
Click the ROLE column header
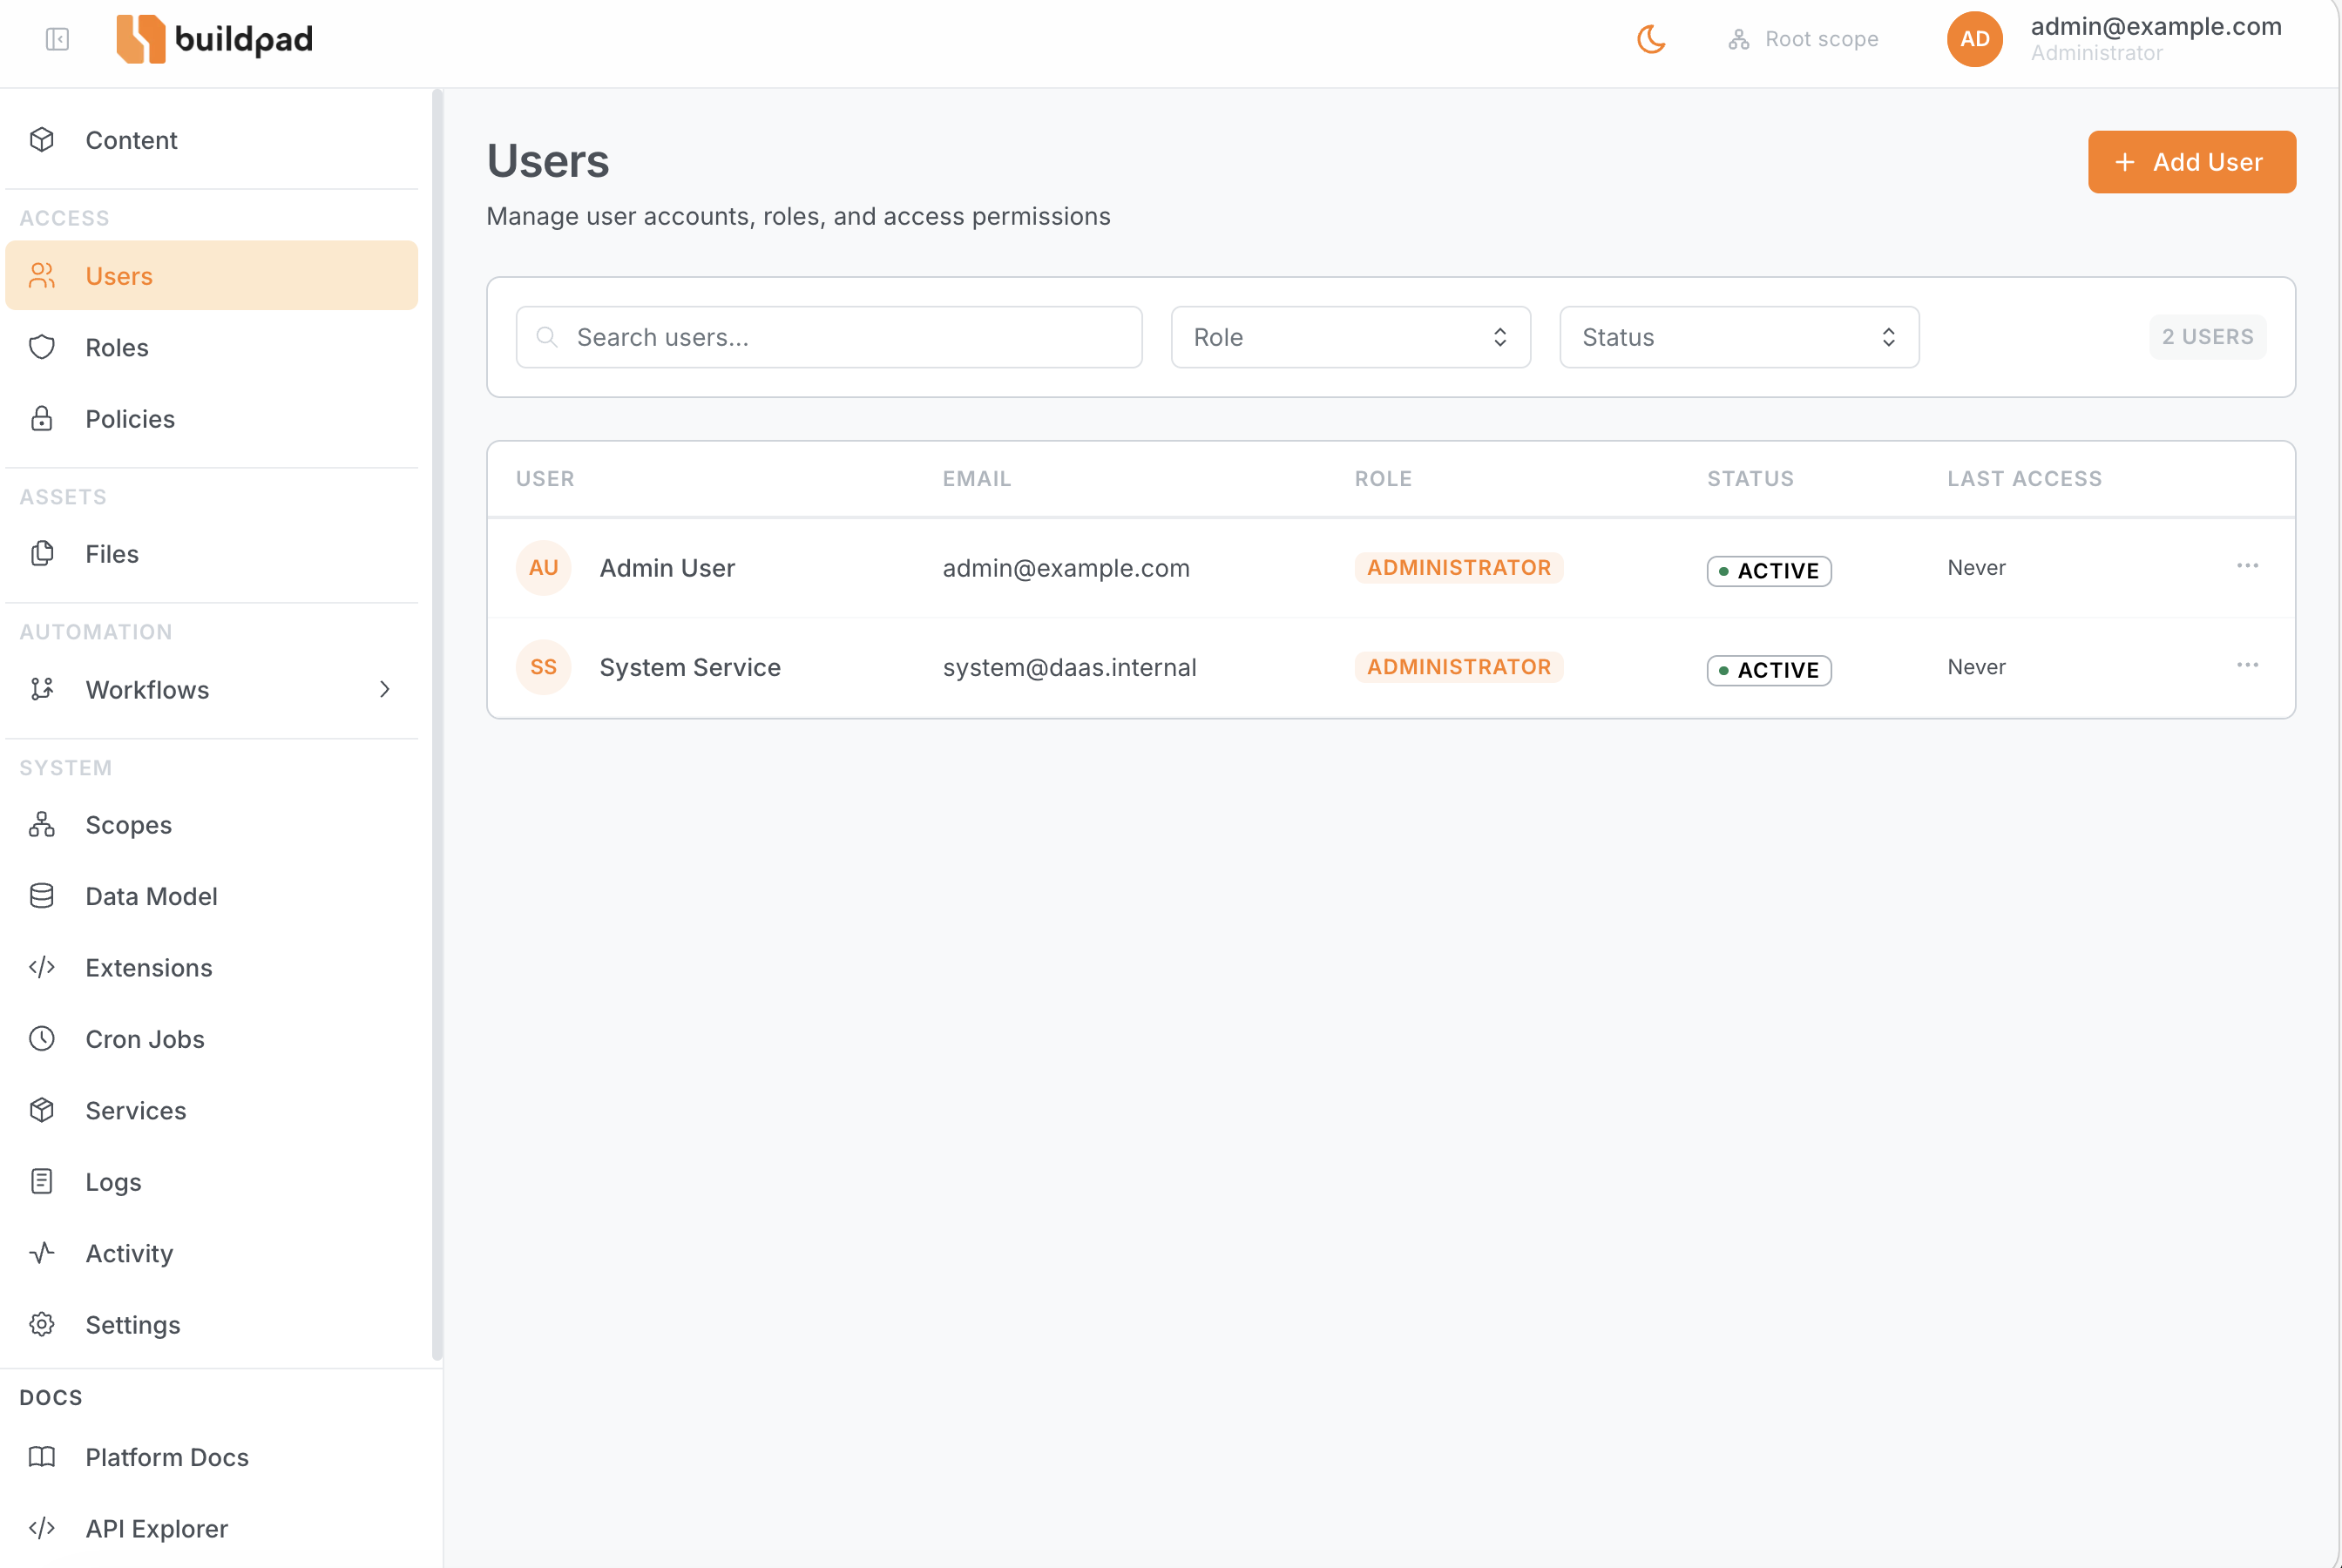pyautogui.click(x=1383, y=479)
